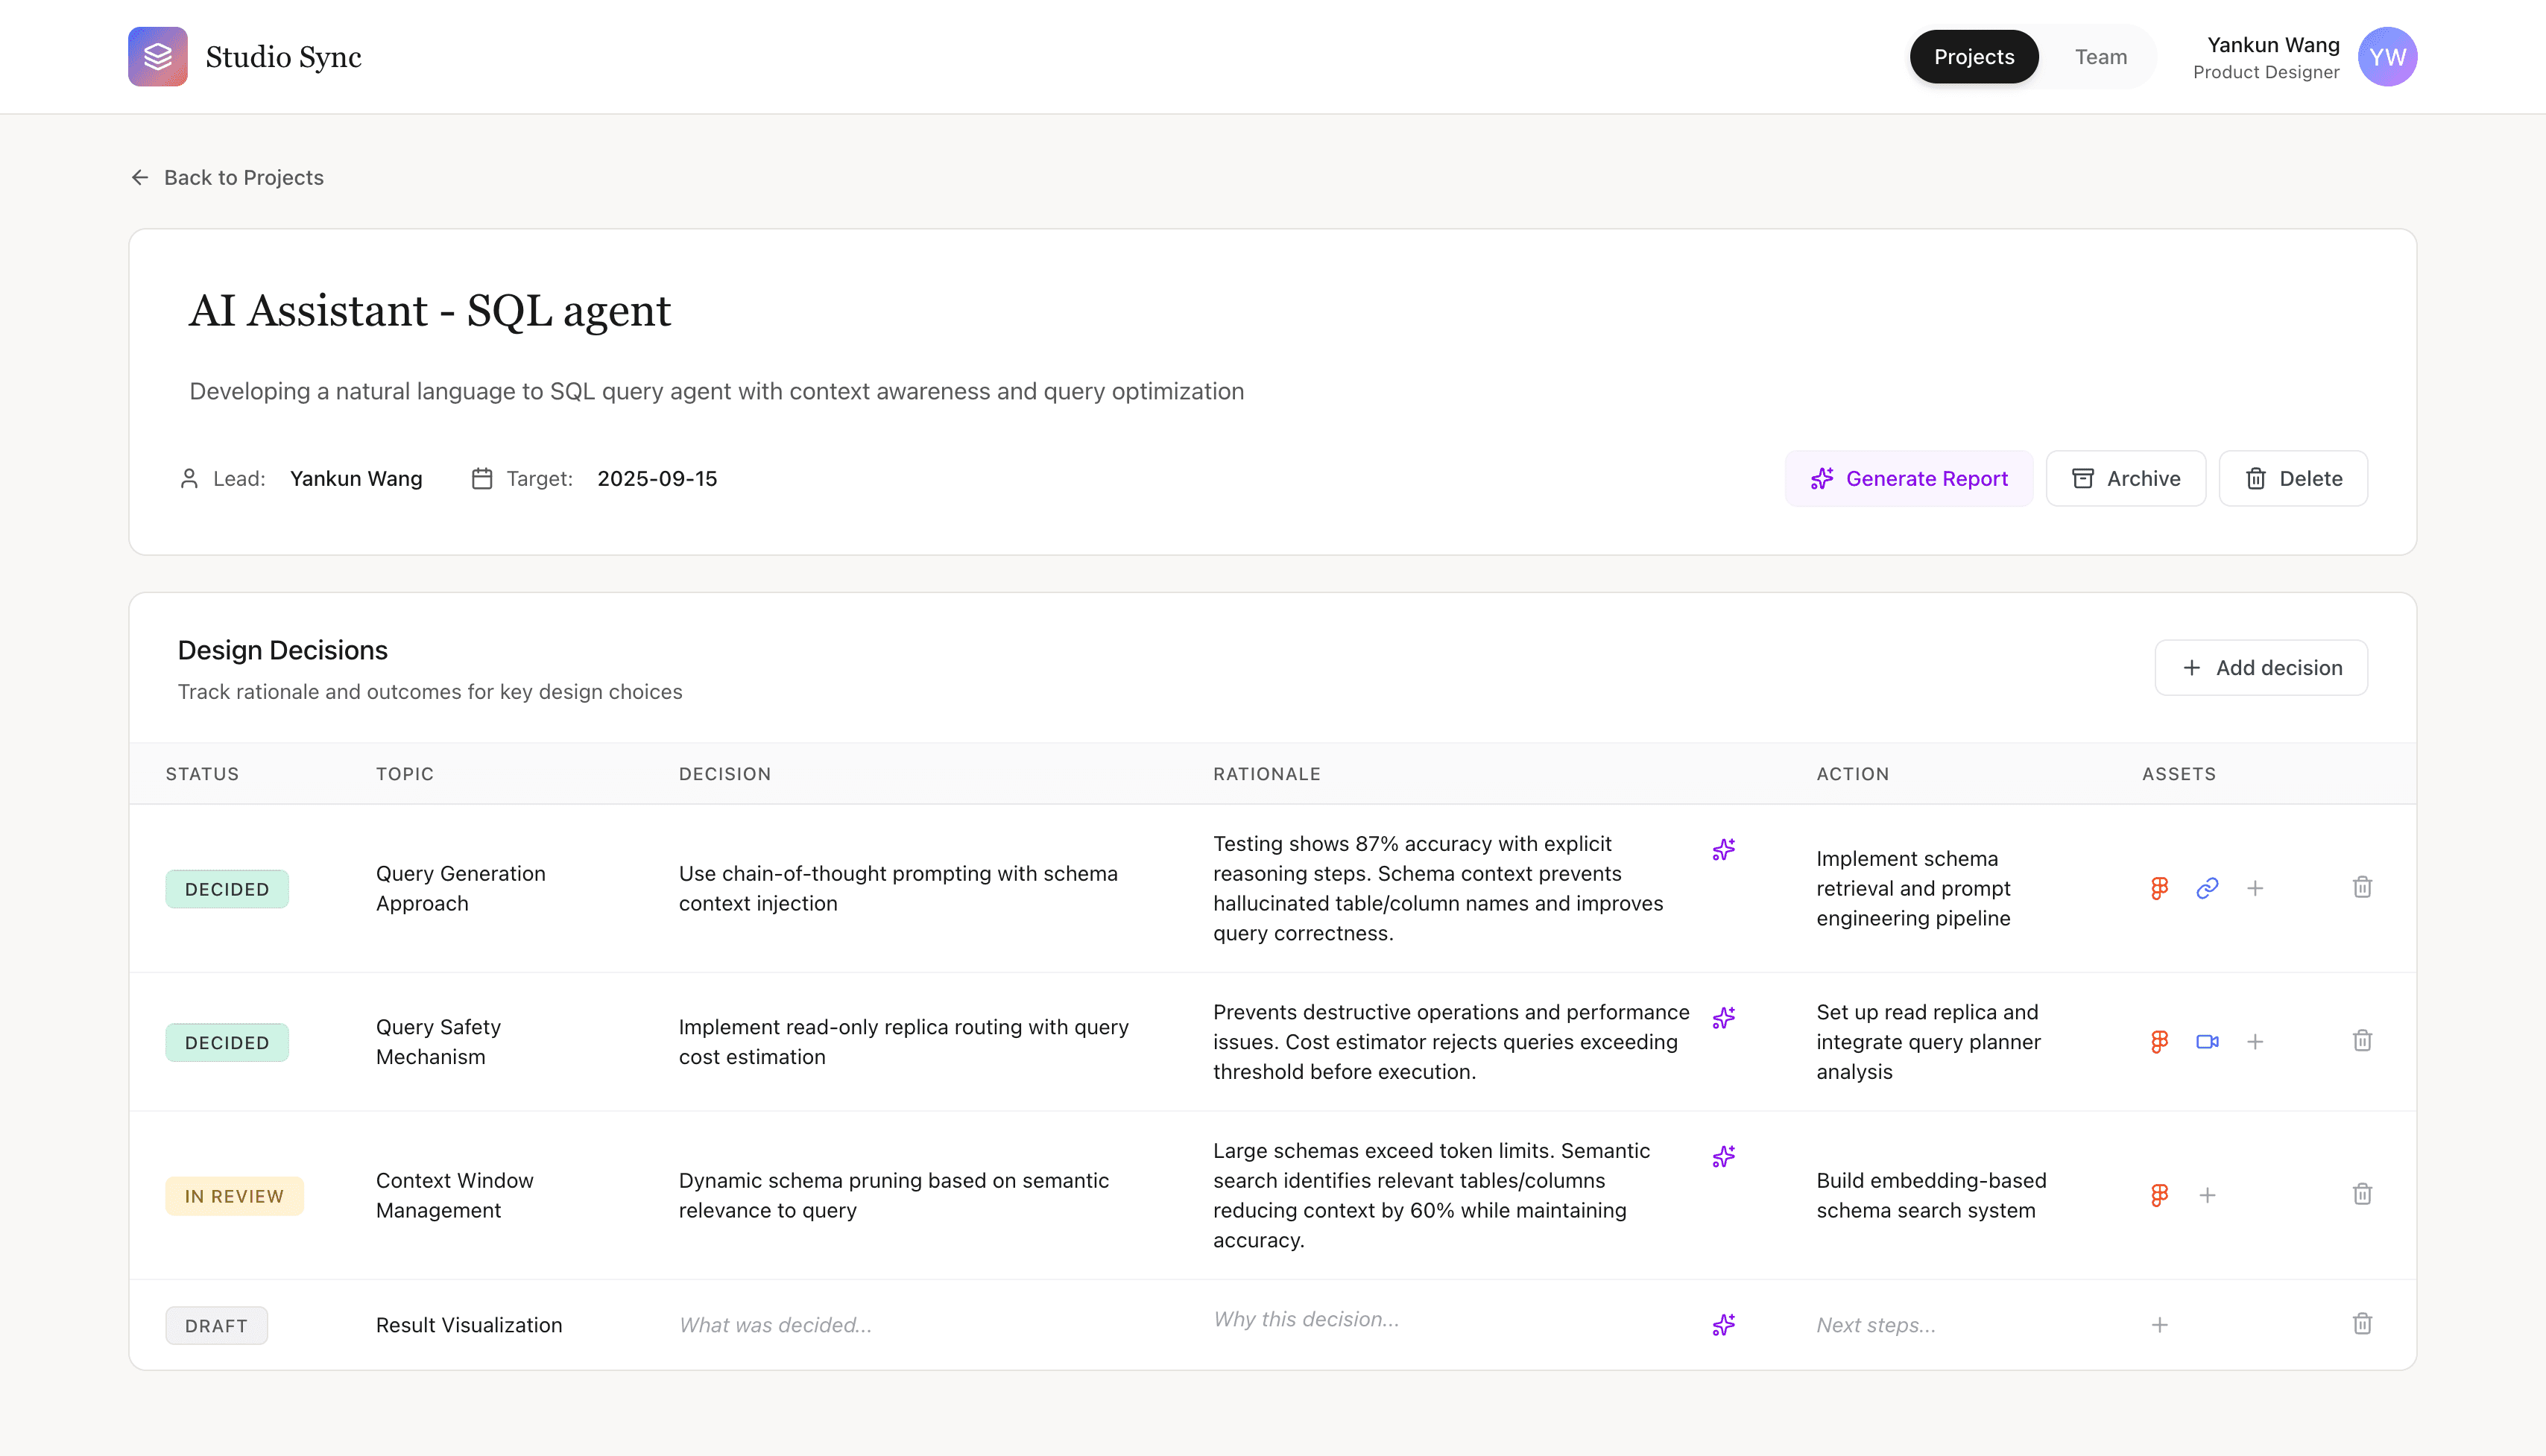Go Back to Projects
Viewport: 2546px width, 1456px height.
227,177
